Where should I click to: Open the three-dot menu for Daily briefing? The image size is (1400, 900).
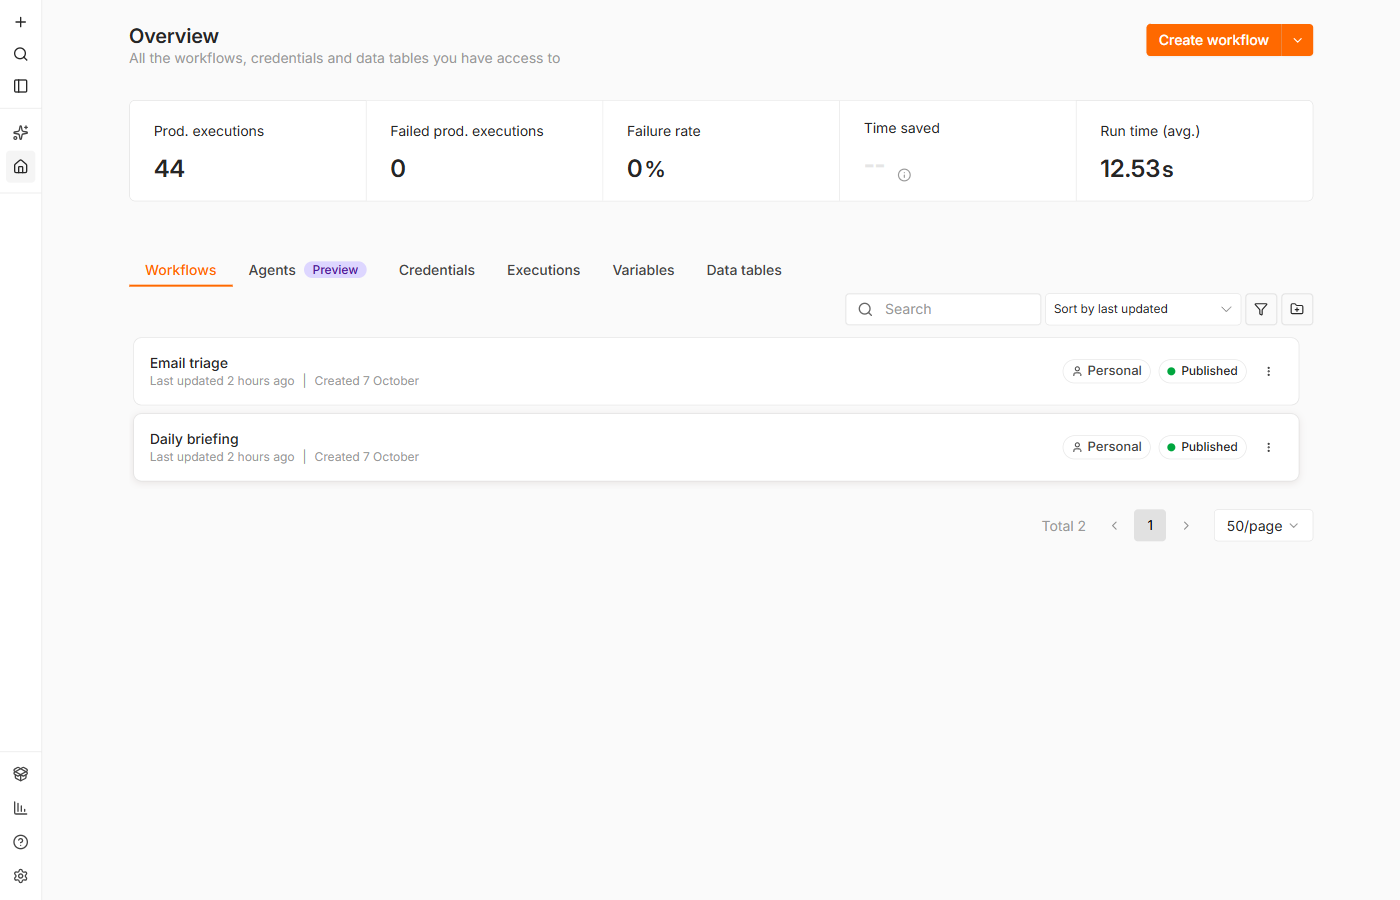pos(1268,447)
